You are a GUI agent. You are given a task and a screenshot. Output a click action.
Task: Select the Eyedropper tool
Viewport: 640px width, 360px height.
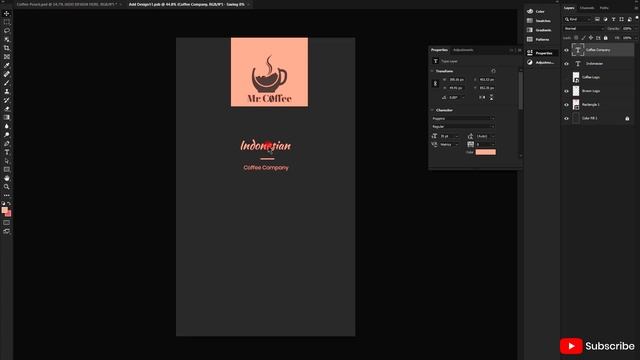[x=7, y=65]
